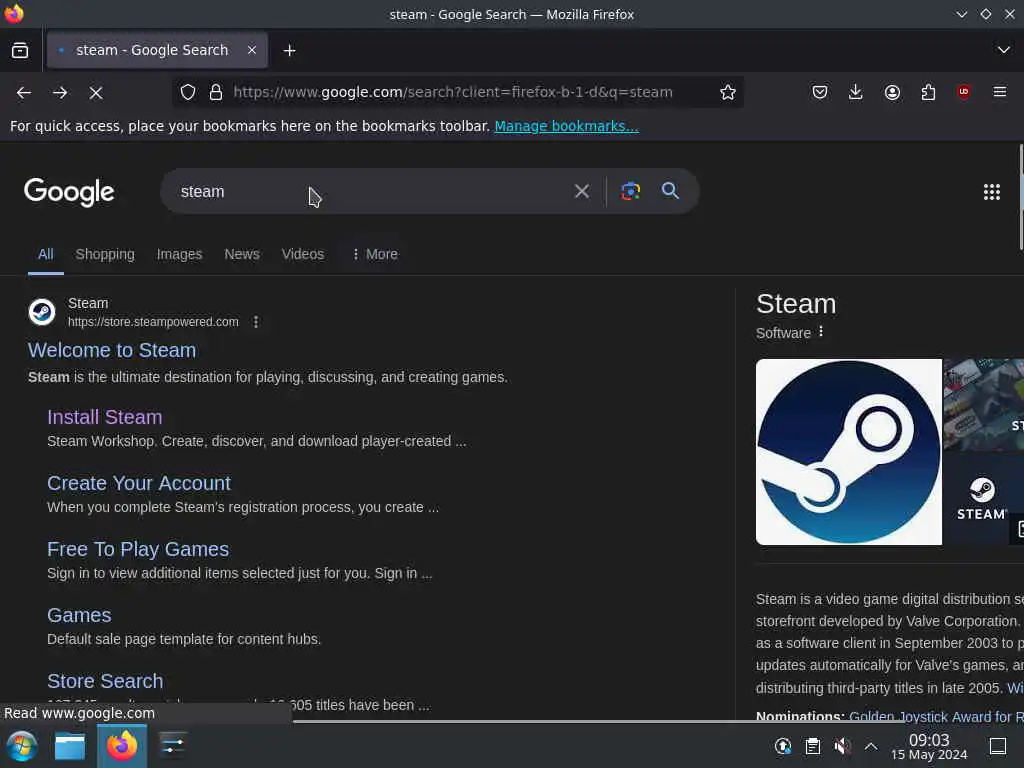Open the clock showing 09:03
1024x768 pixels.
[x=929, y=746]
